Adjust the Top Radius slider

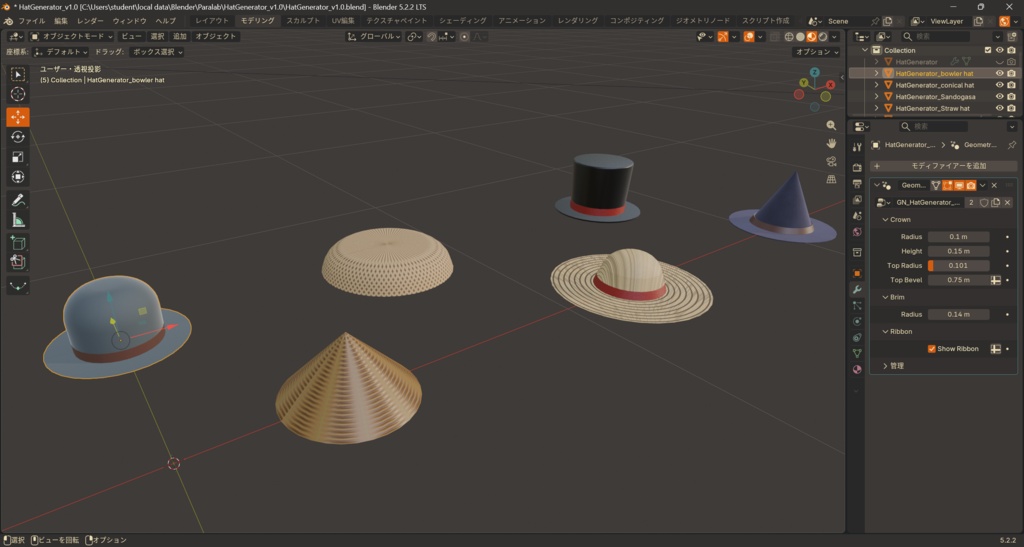pyautogui.click(x=959, y=266)
